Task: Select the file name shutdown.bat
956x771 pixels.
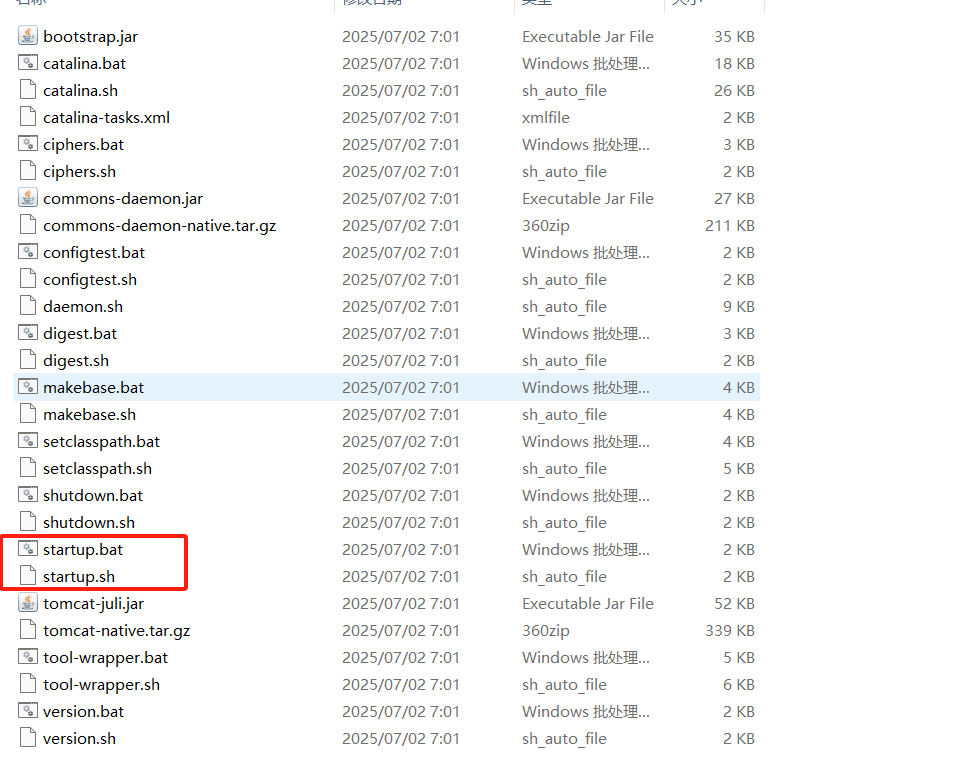Action: tap(93, 496)
